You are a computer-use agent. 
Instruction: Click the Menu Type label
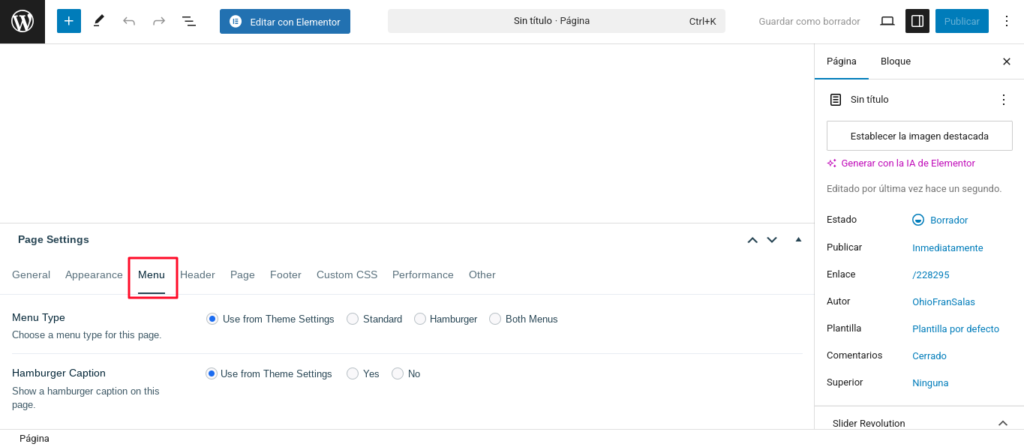coord(39,318)
